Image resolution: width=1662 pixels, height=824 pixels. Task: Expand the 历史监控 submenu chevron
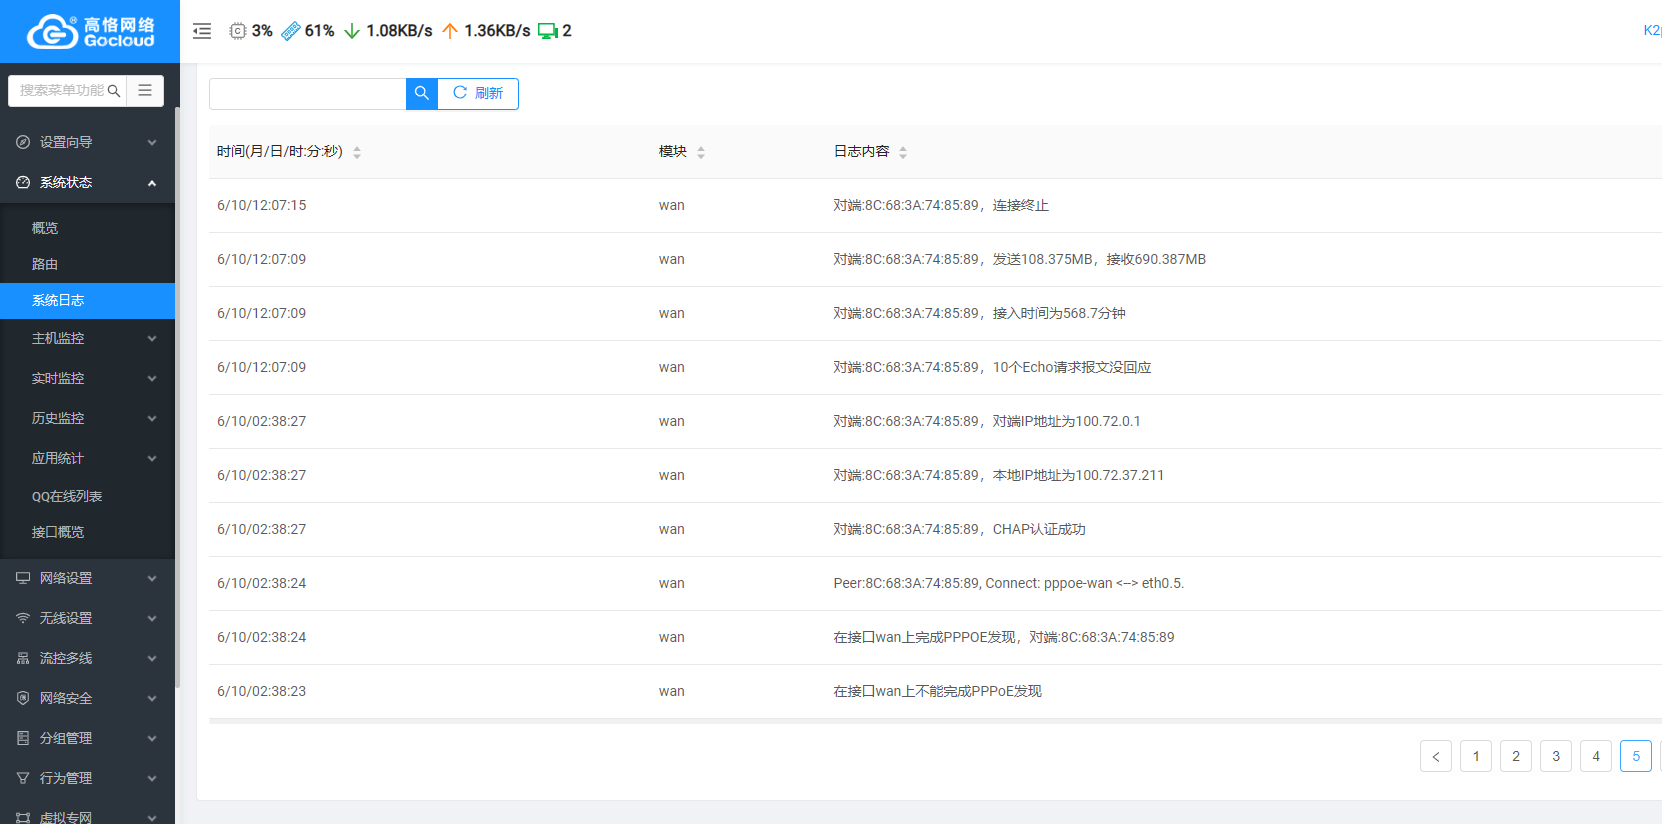pyautogui.click(x=152, y=418)
